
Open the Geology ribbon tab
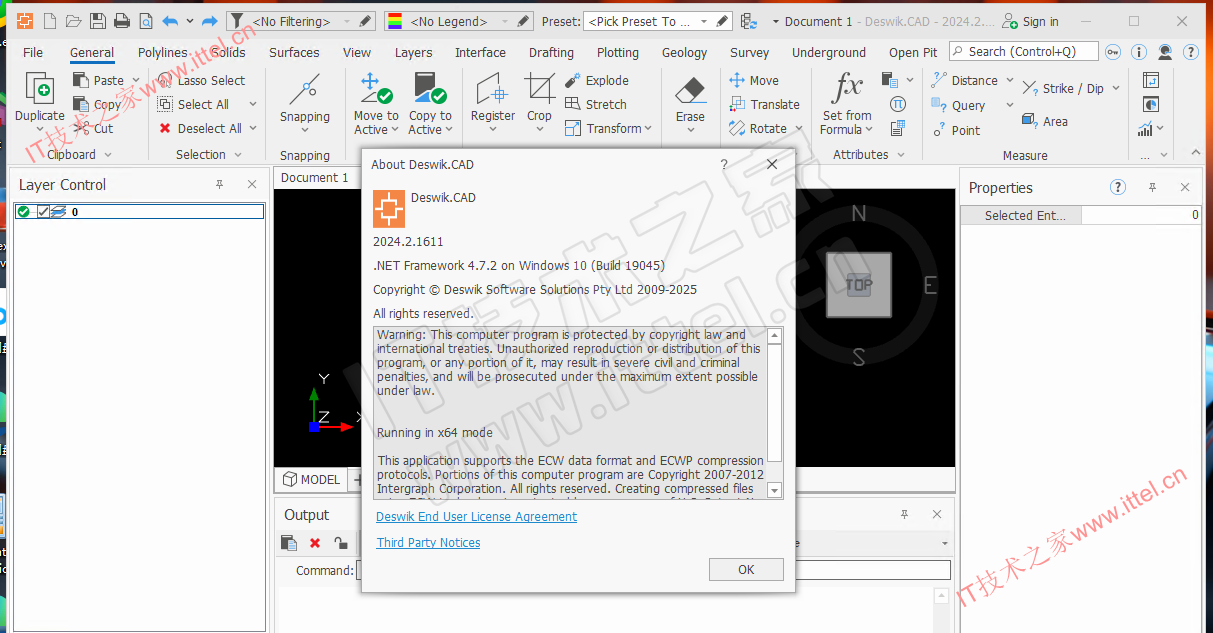tap(684, 52)
